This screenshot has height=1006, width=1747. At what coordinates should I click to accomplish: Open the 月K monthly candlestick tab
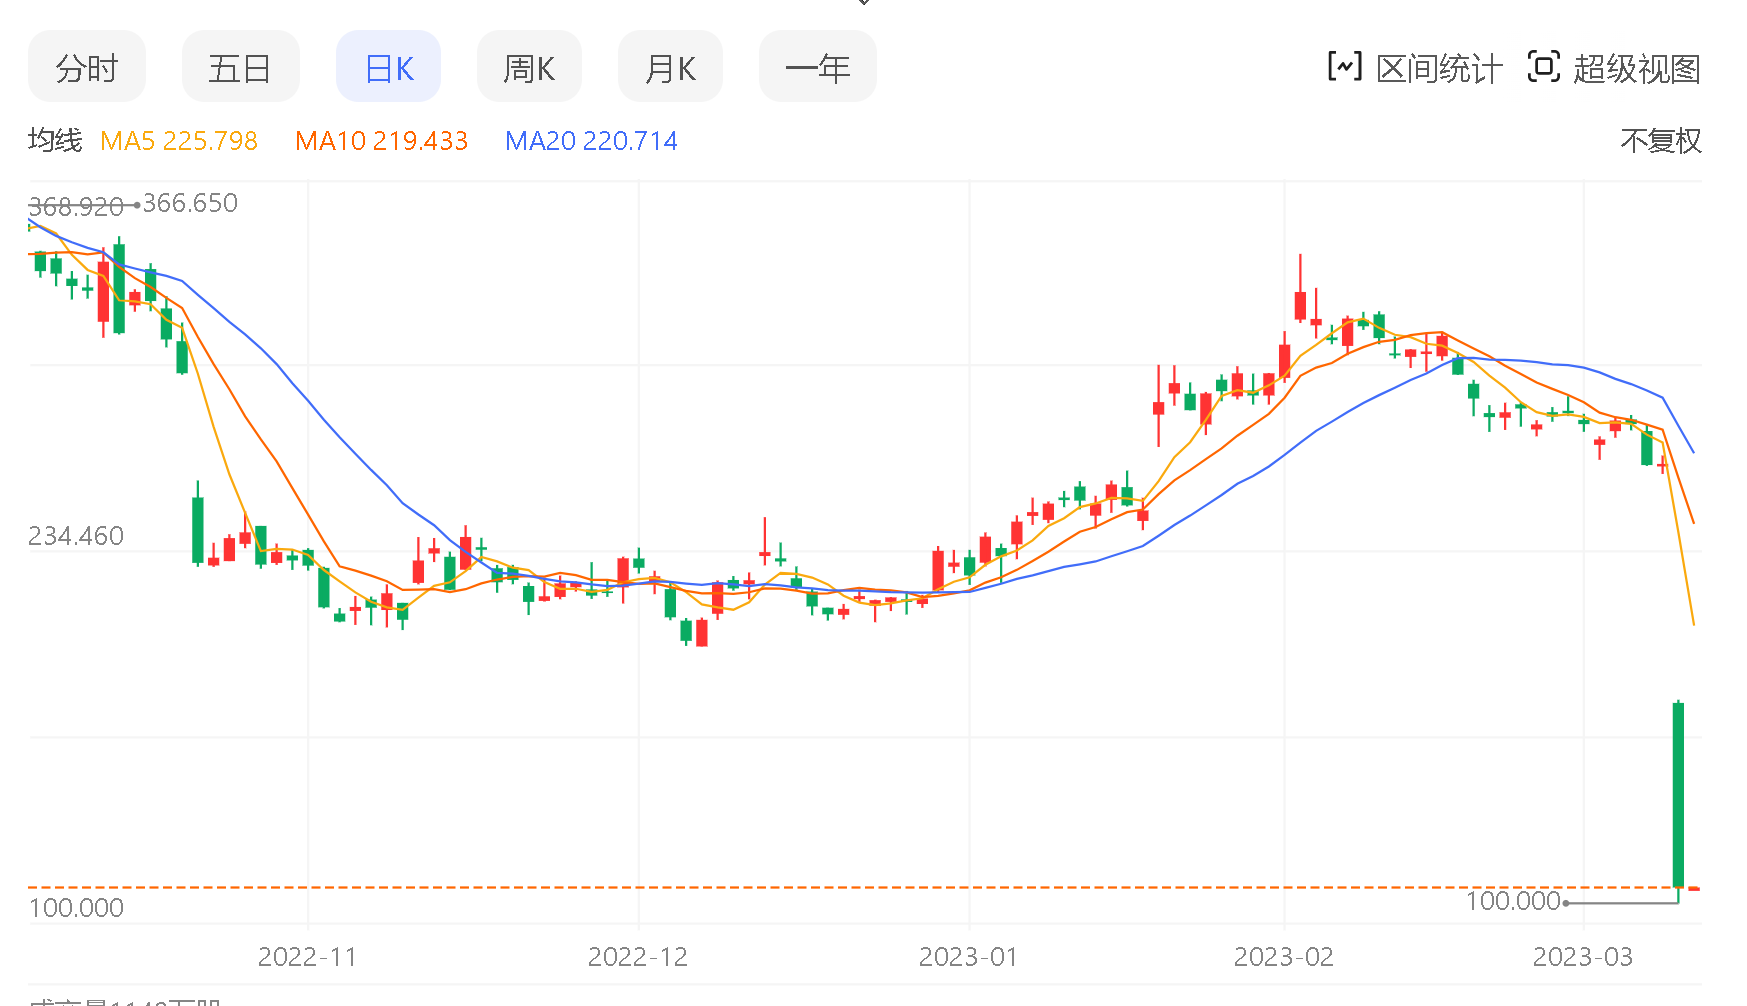pos(670,67)
